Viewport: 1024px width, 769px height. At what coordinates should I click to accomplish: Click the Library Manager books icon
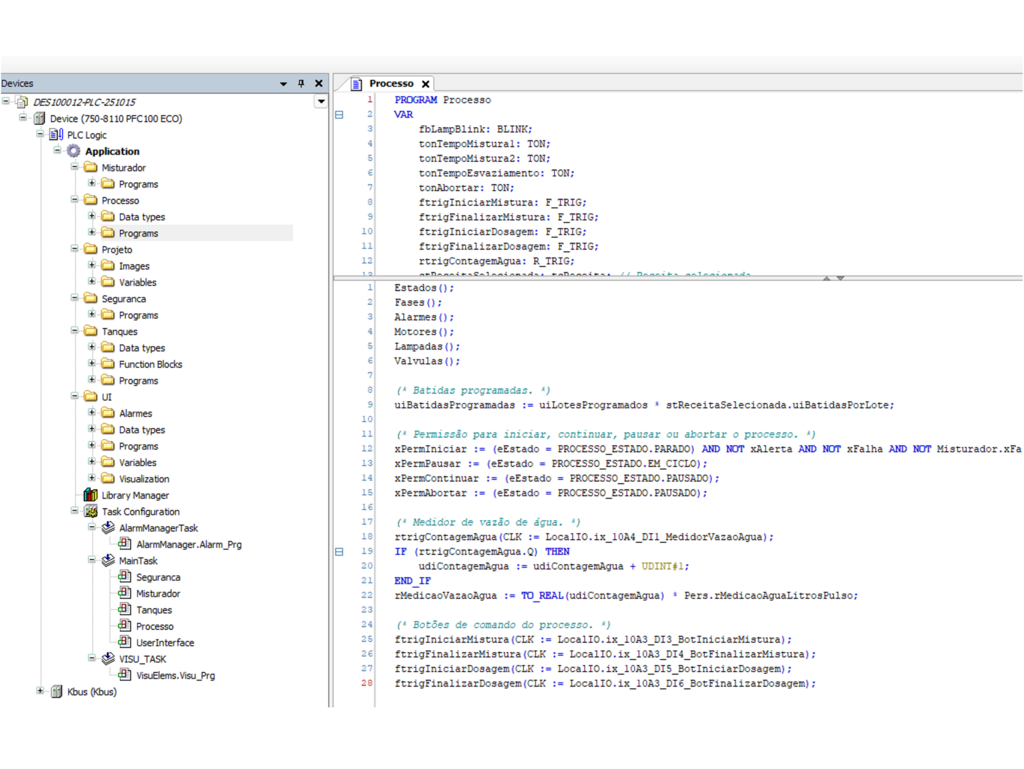coord(91,496)
